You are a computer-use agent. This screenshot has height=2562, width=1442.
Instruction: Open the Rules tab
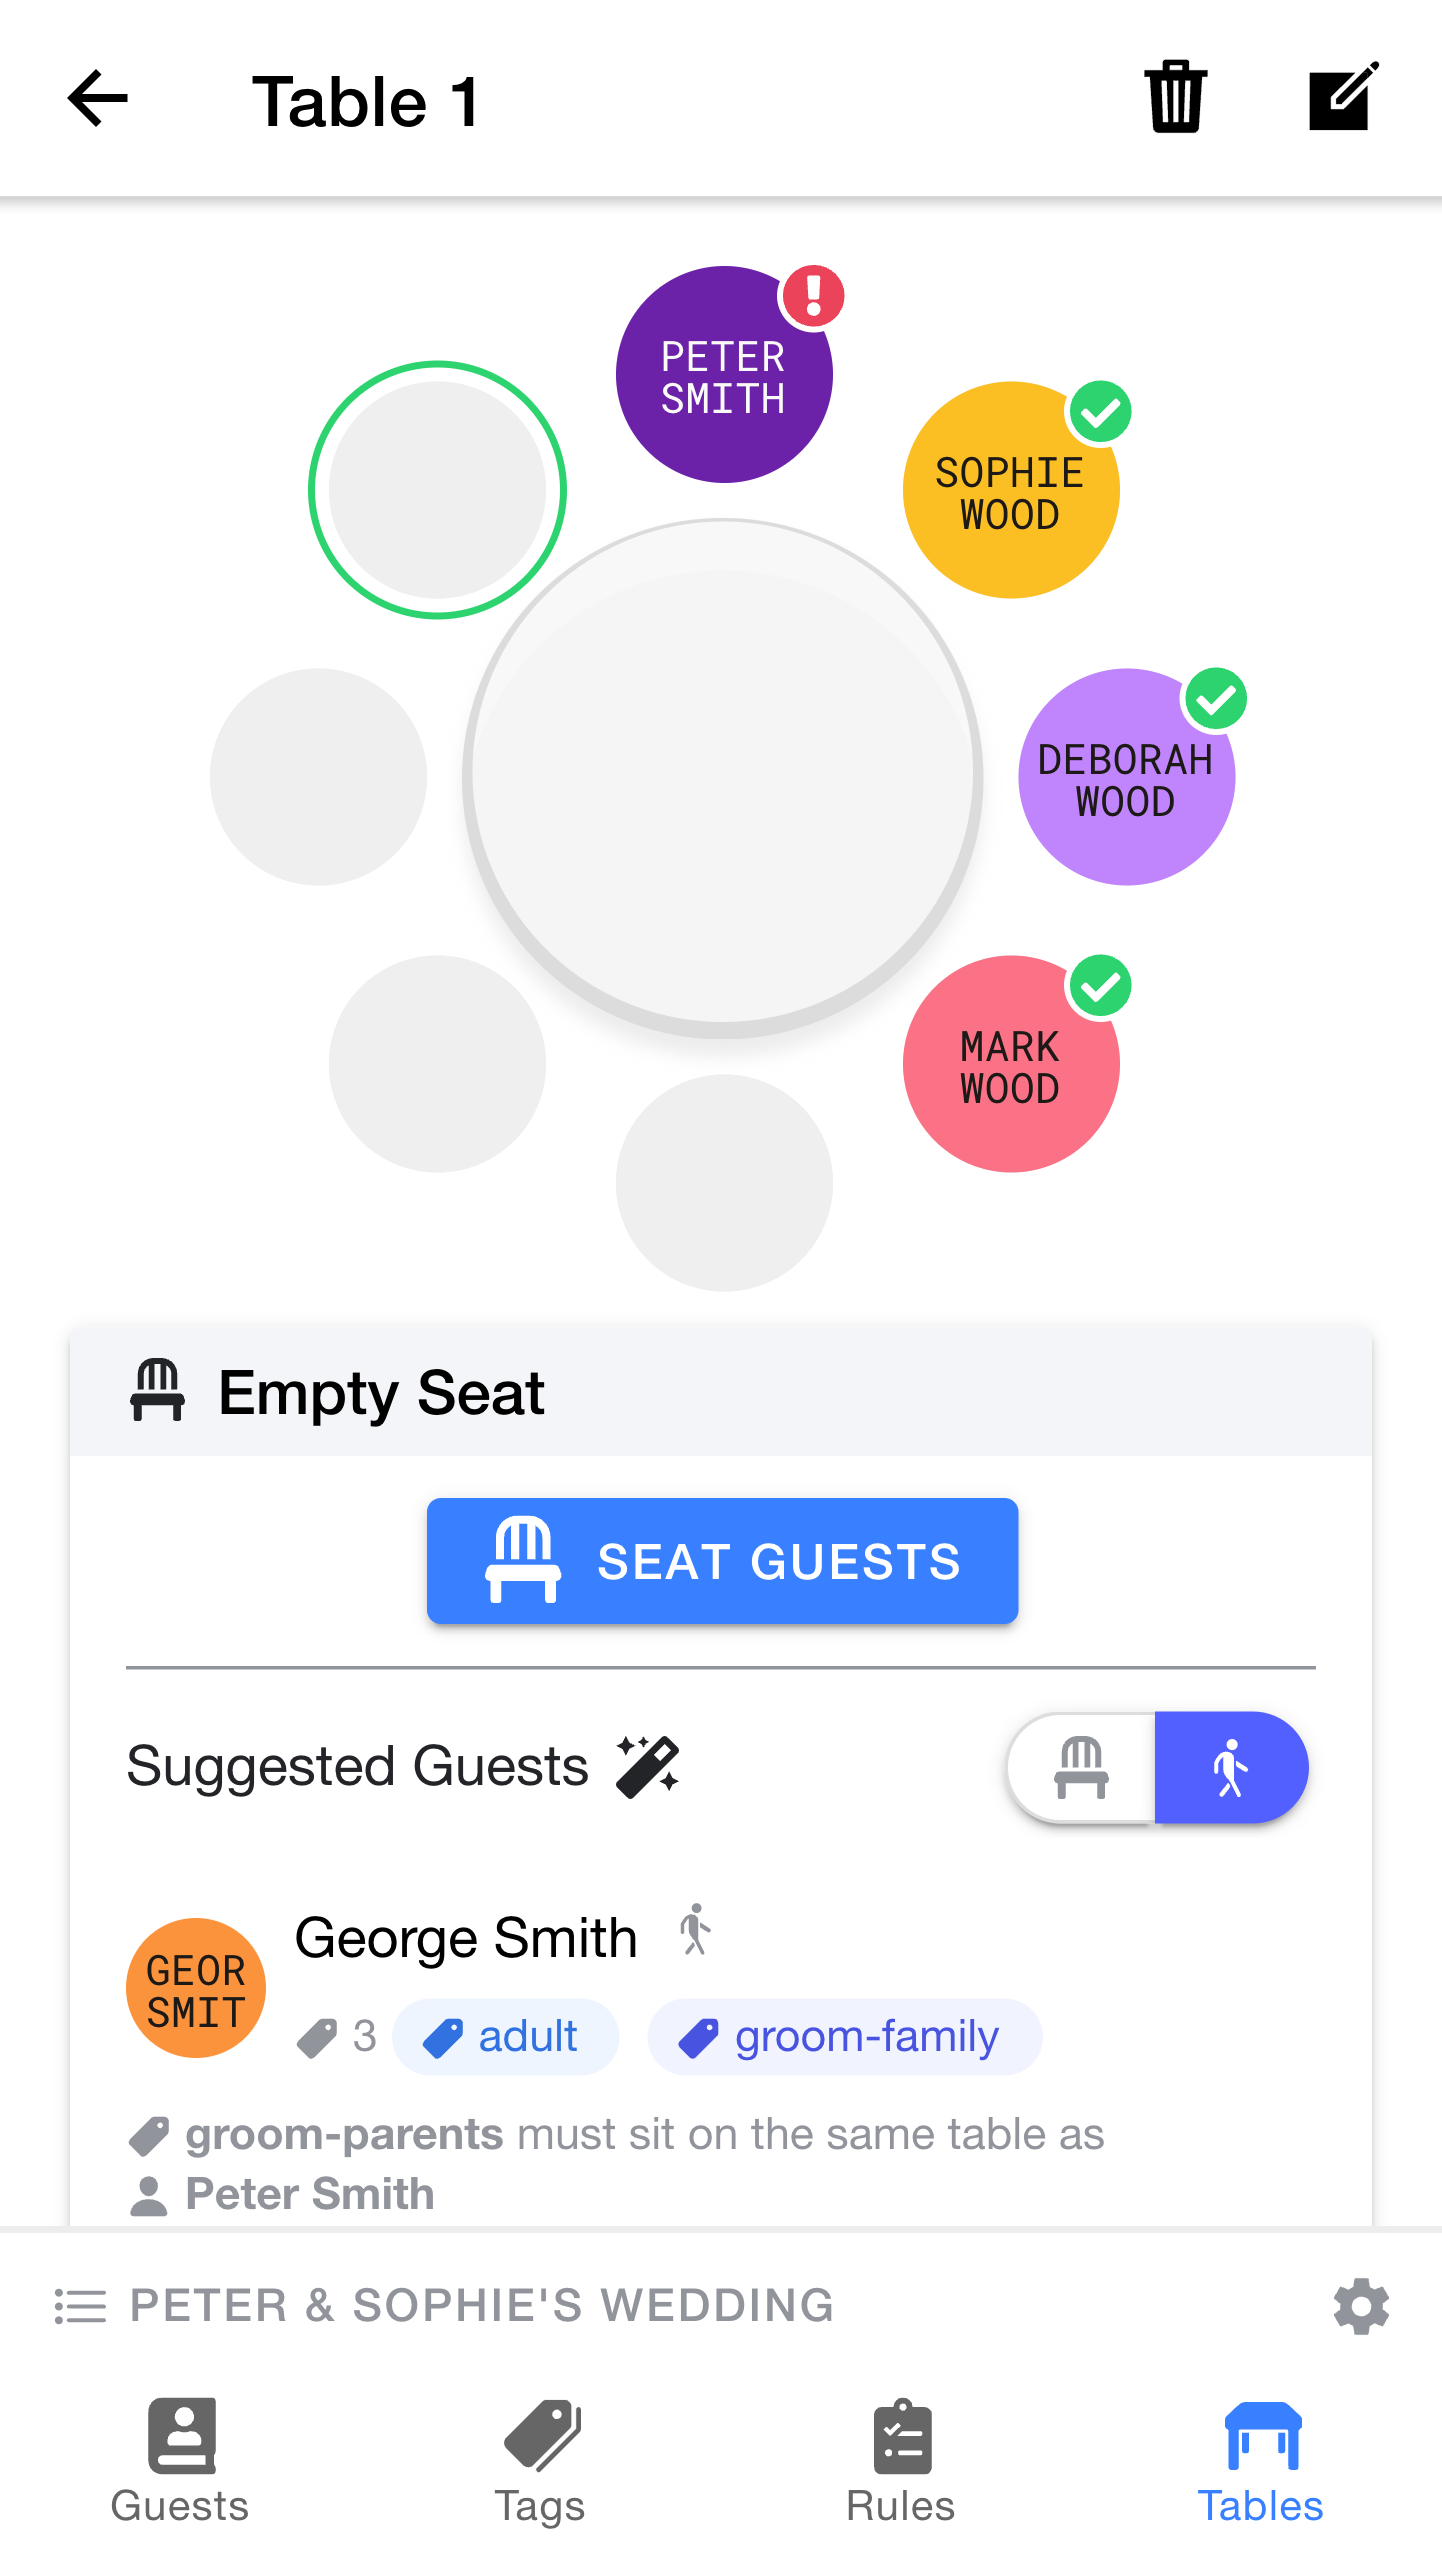tap(901, 2462)
